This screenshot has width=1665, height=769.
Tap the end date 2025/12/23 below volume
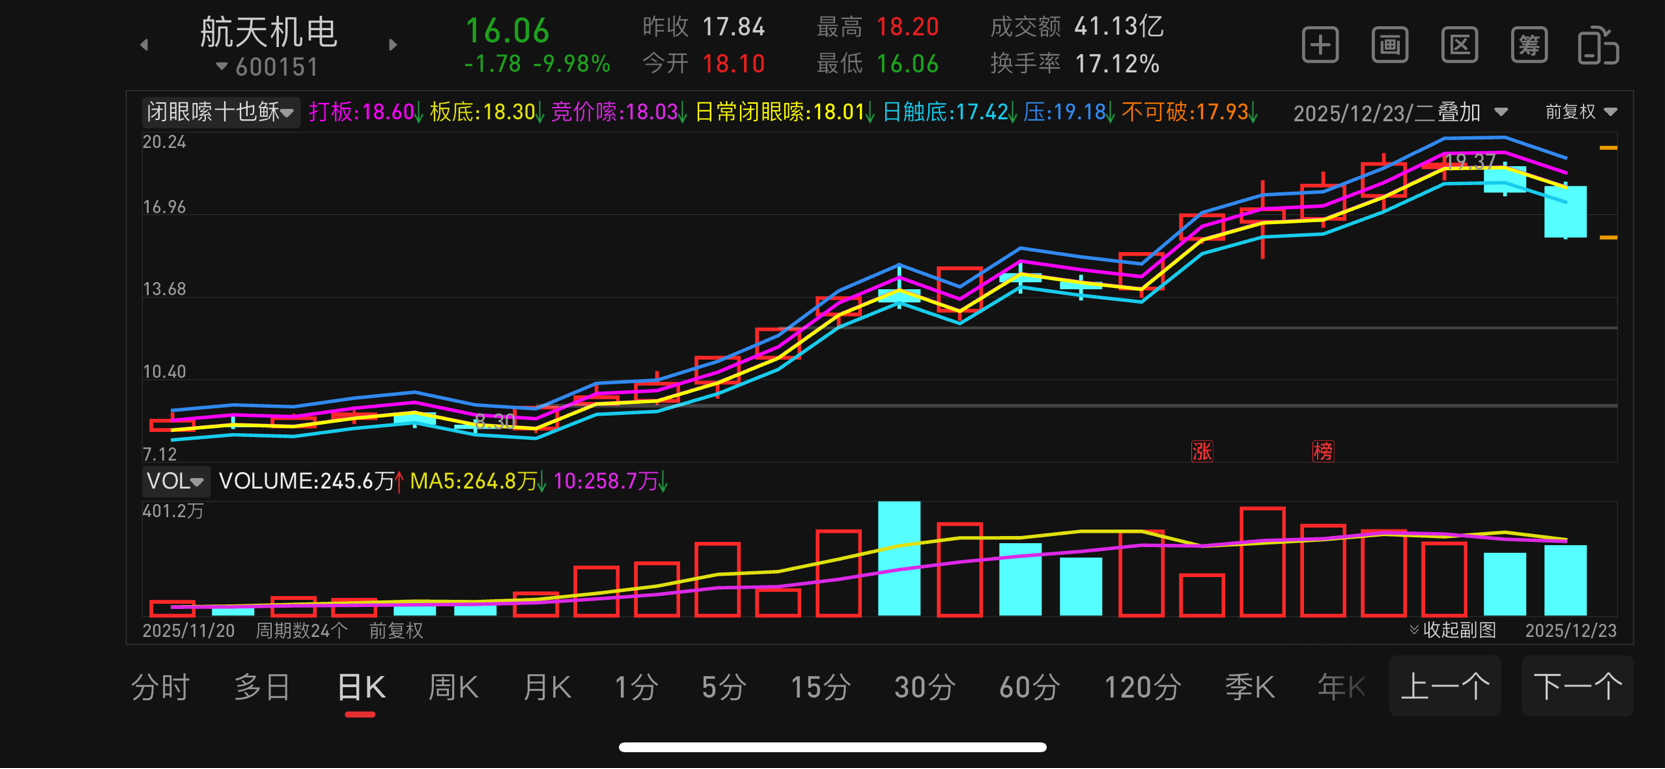pyautogui.click(x=1571, y=631)
